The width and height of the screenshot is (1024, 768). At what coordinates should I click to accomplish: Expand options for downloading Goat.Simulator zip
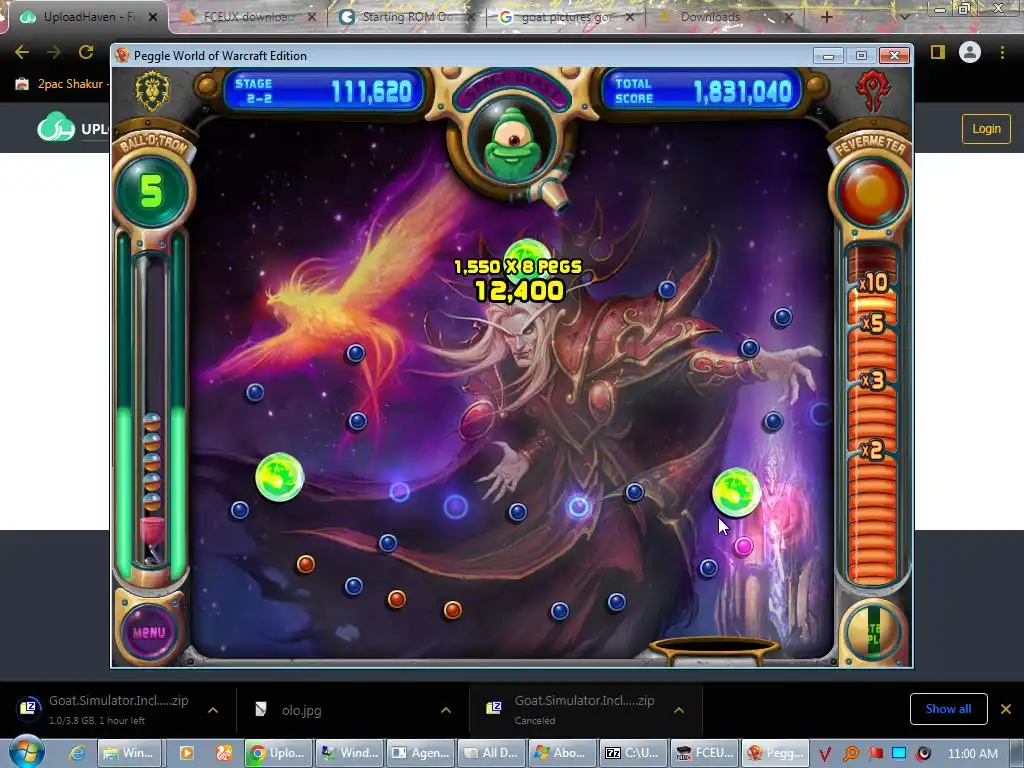(213, 710)
